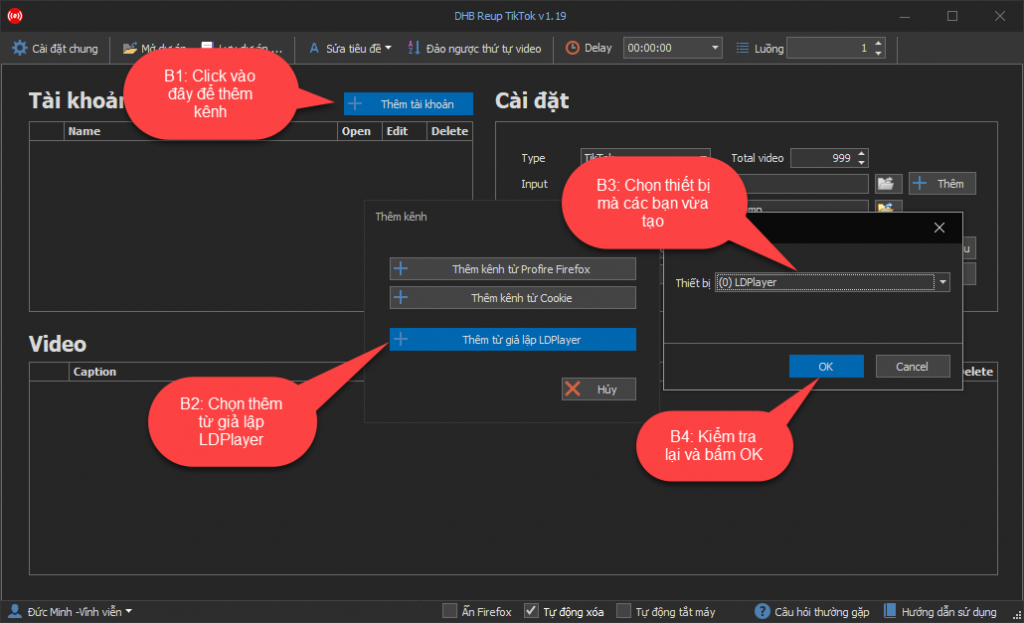Click the Delay clock icon

(x=572, y=48)
